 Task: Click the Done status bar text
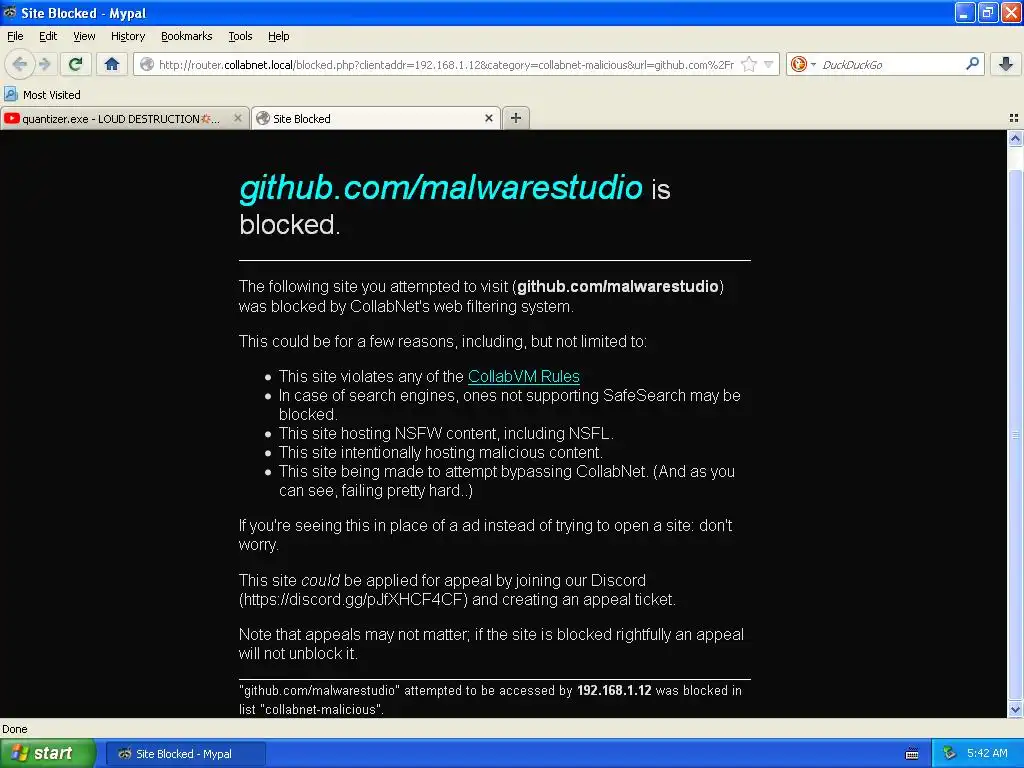coord(15,729)
